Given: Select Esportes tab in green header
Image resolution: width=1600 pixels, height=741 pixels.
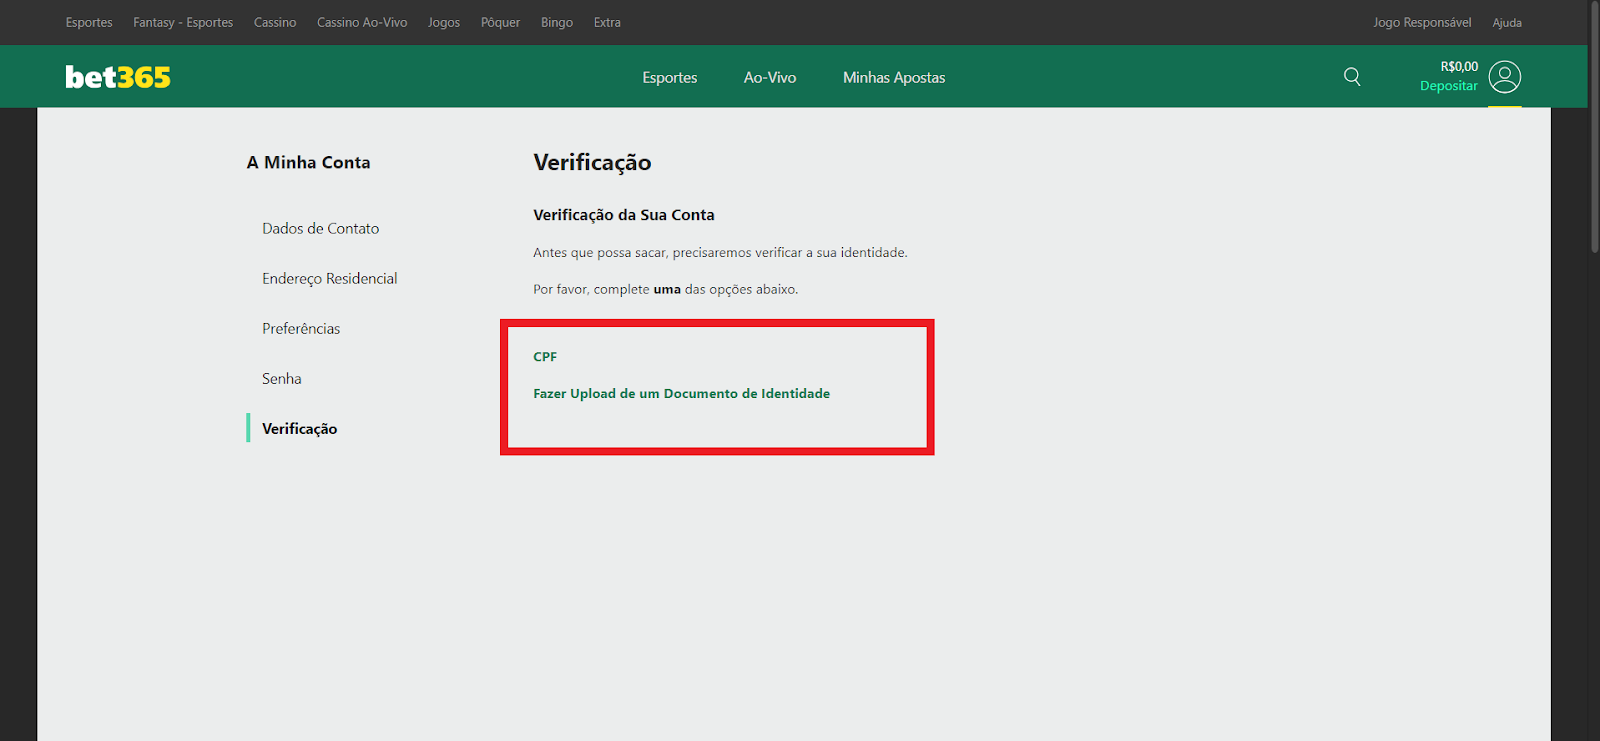Looking at the screenshot, I should coord(670,77).
